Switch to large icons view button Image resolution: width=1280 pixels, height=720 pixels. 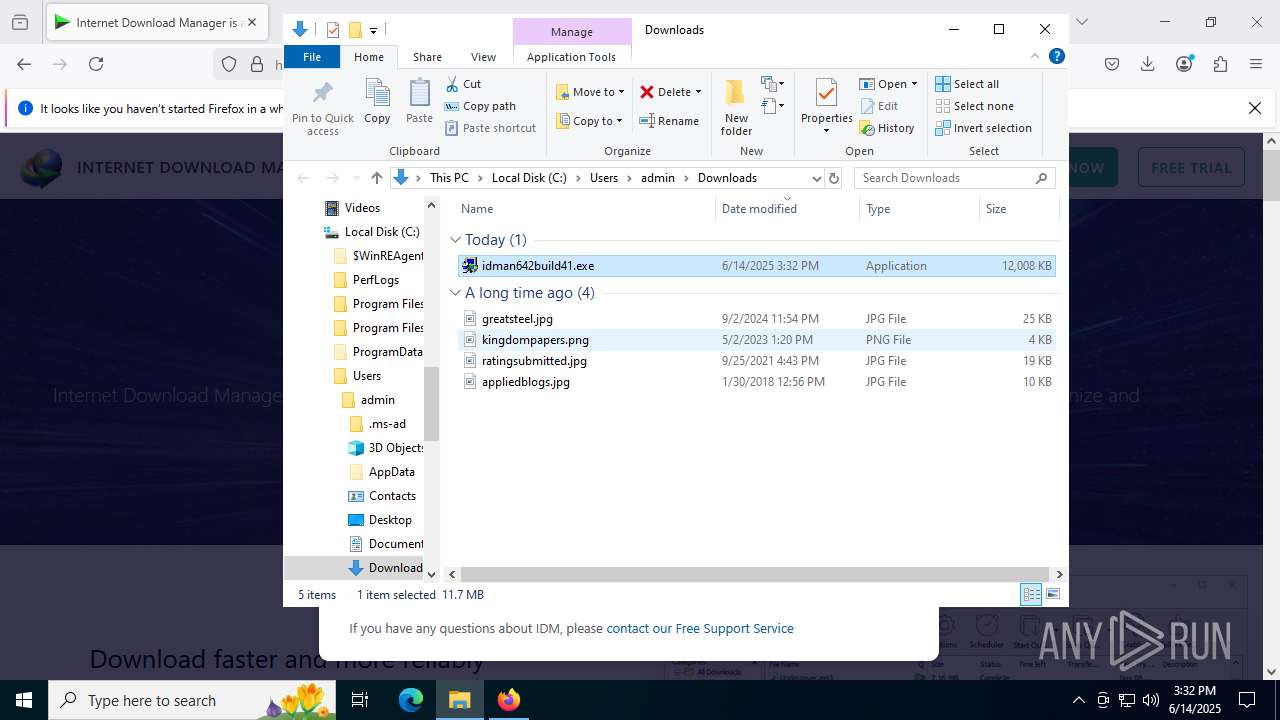coord(1052,594)
